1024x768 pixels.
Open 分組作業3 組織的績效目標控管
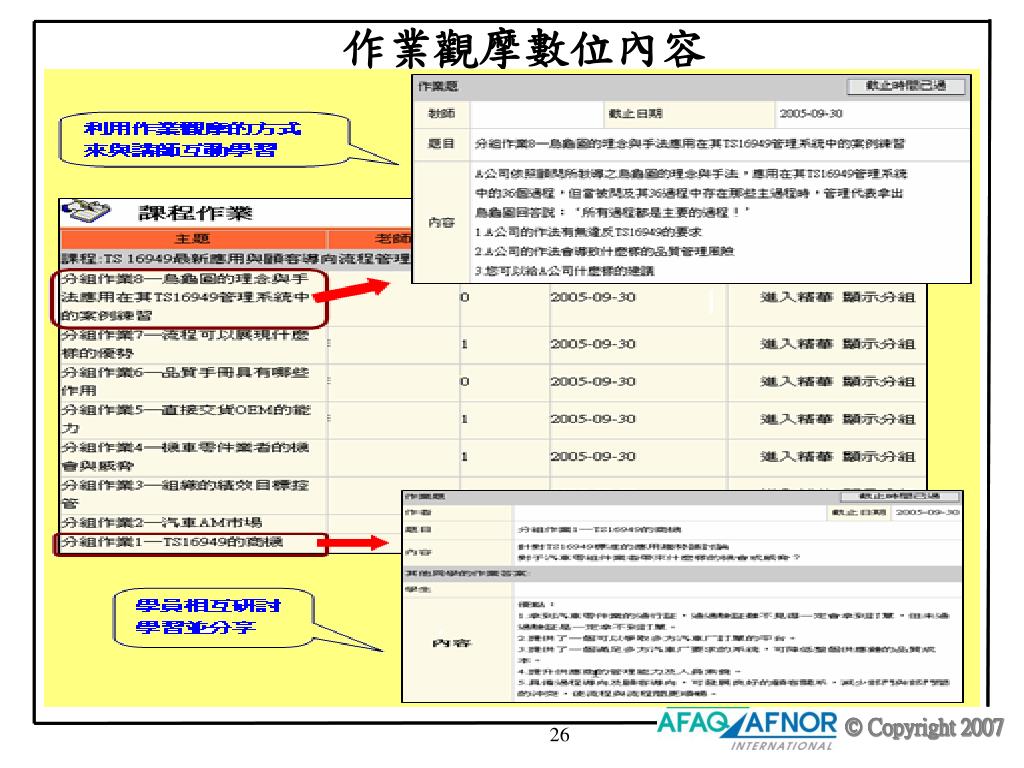[185, 494]
